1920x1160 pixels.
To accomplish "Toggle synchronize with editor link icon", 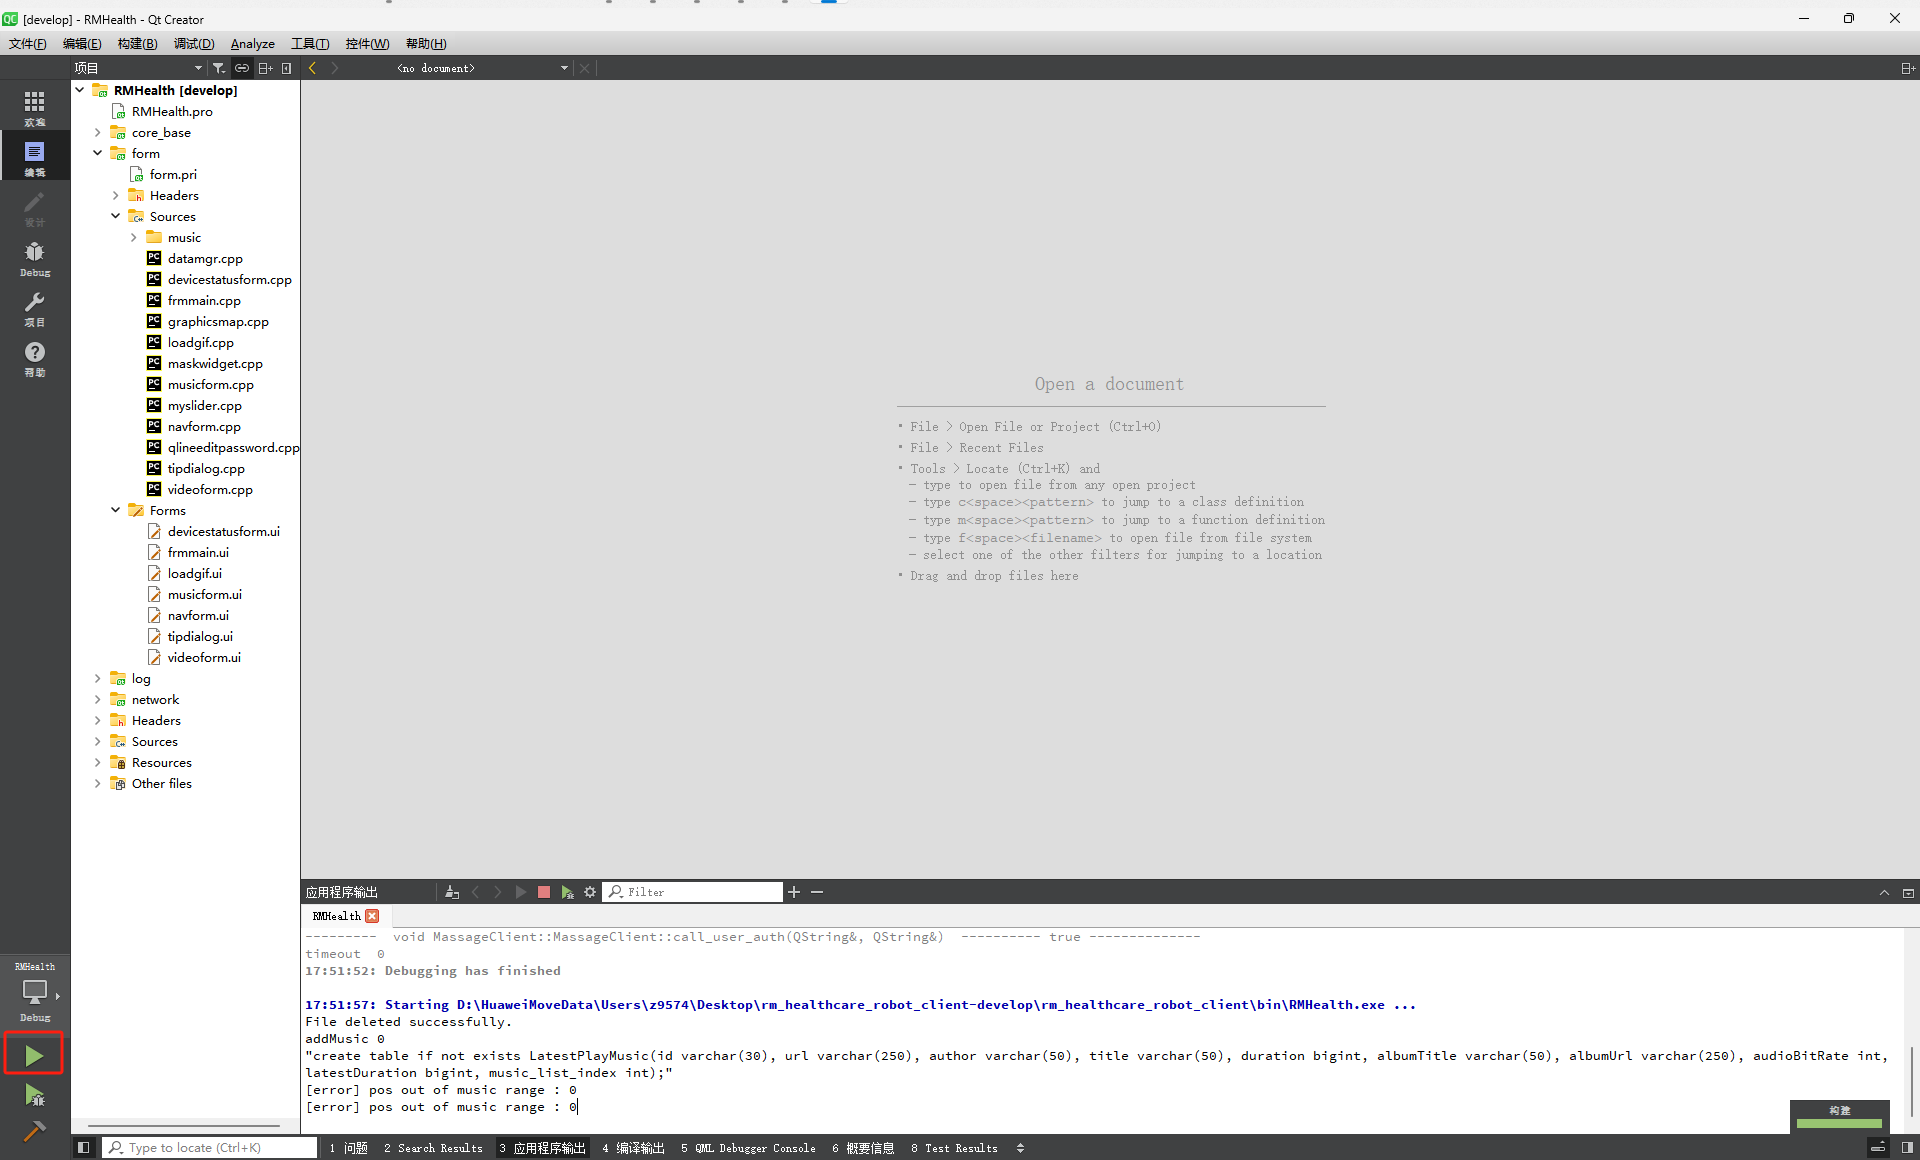I will coord(242,68).
